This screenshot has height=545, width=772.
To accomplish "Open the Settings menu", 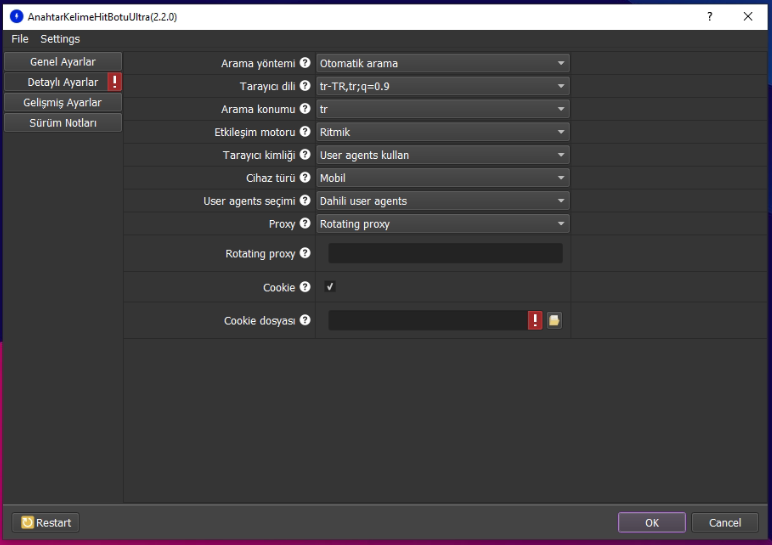I will pos(60,39).
